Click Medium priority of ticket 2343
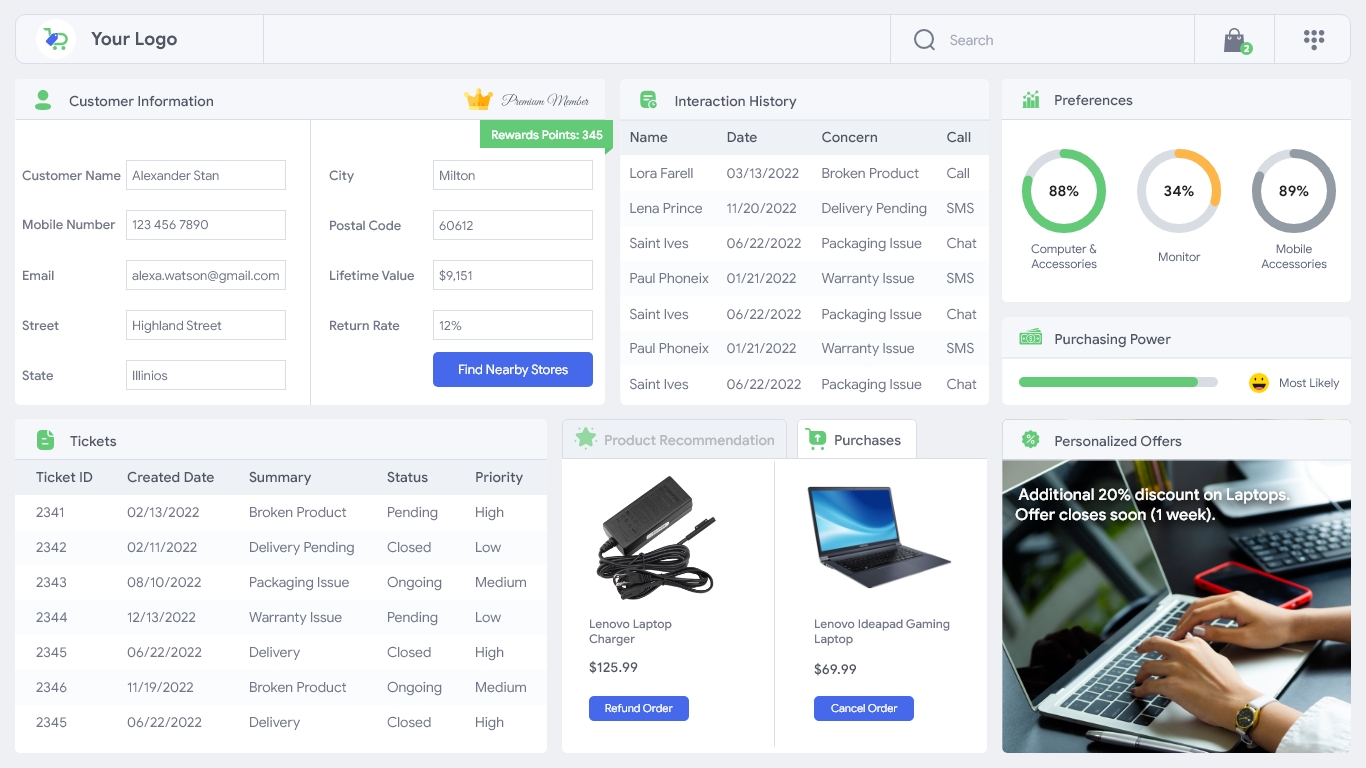Image resolution: width=1366 pixels, height=768 pixels. point(501,582)
